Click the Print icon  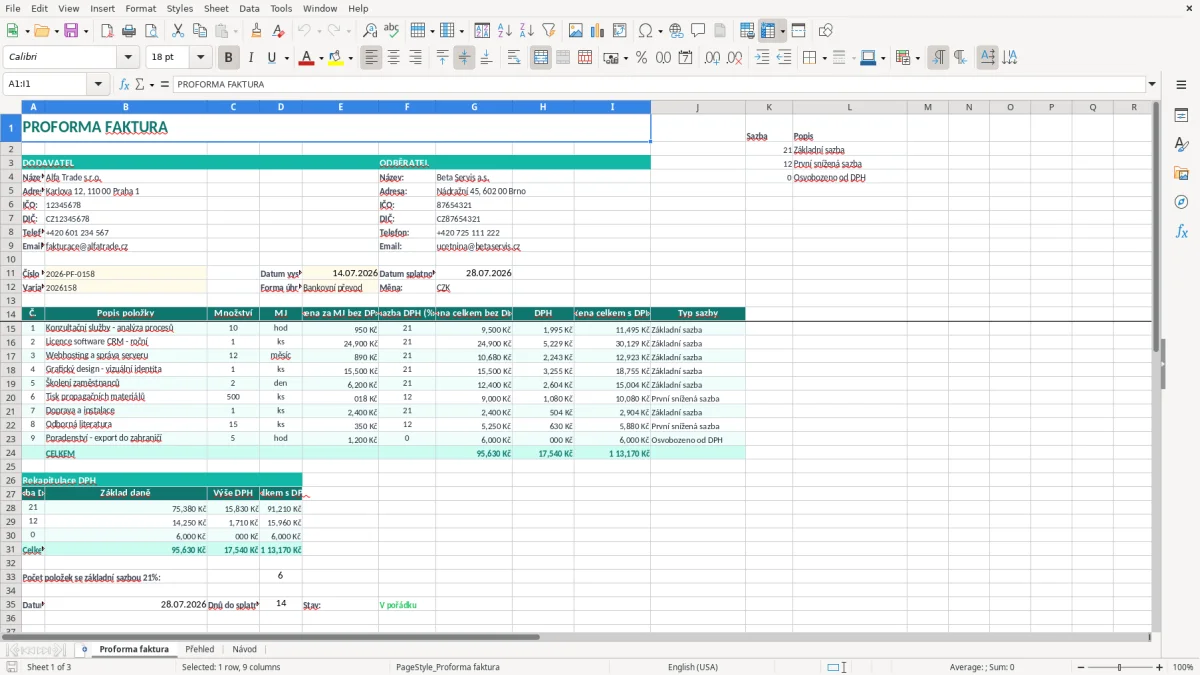[x=129, y=31]
